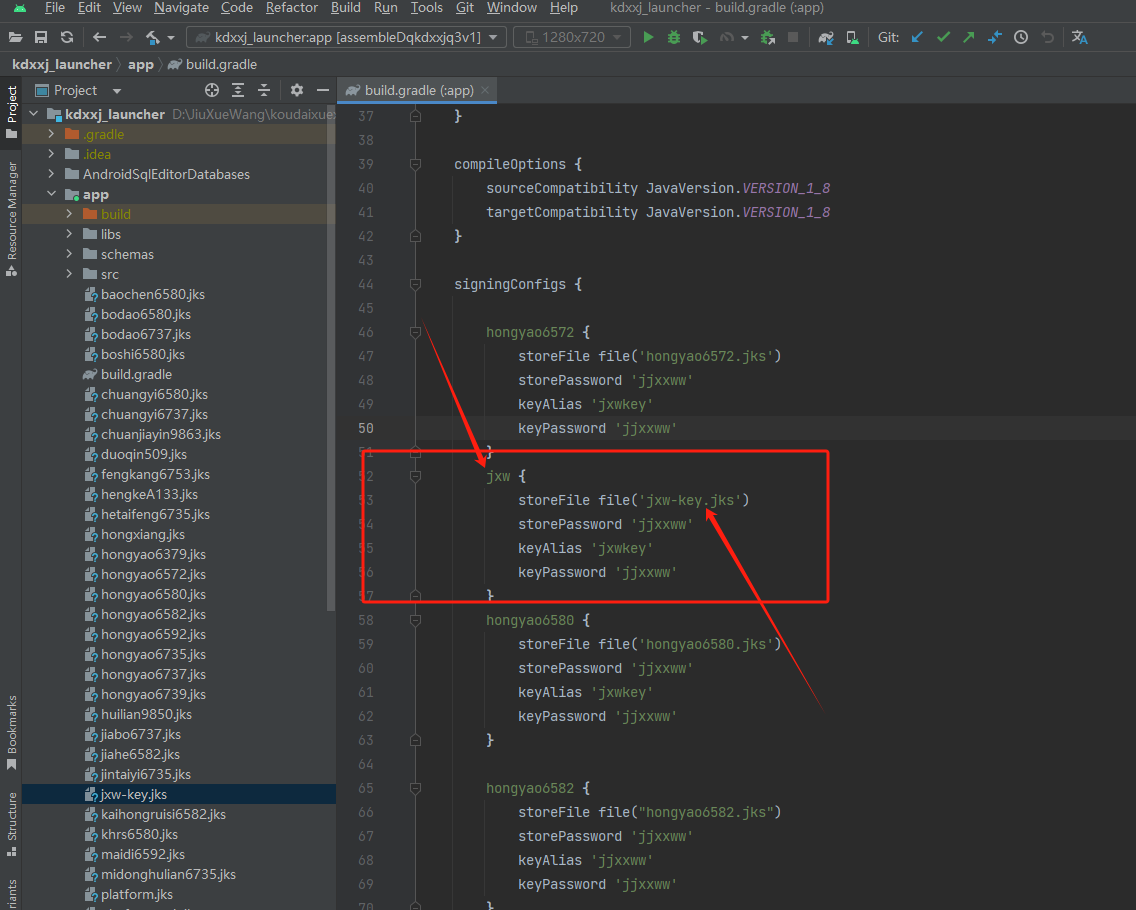Click the Git Commit checkmark icon

[x=943, y=37]
